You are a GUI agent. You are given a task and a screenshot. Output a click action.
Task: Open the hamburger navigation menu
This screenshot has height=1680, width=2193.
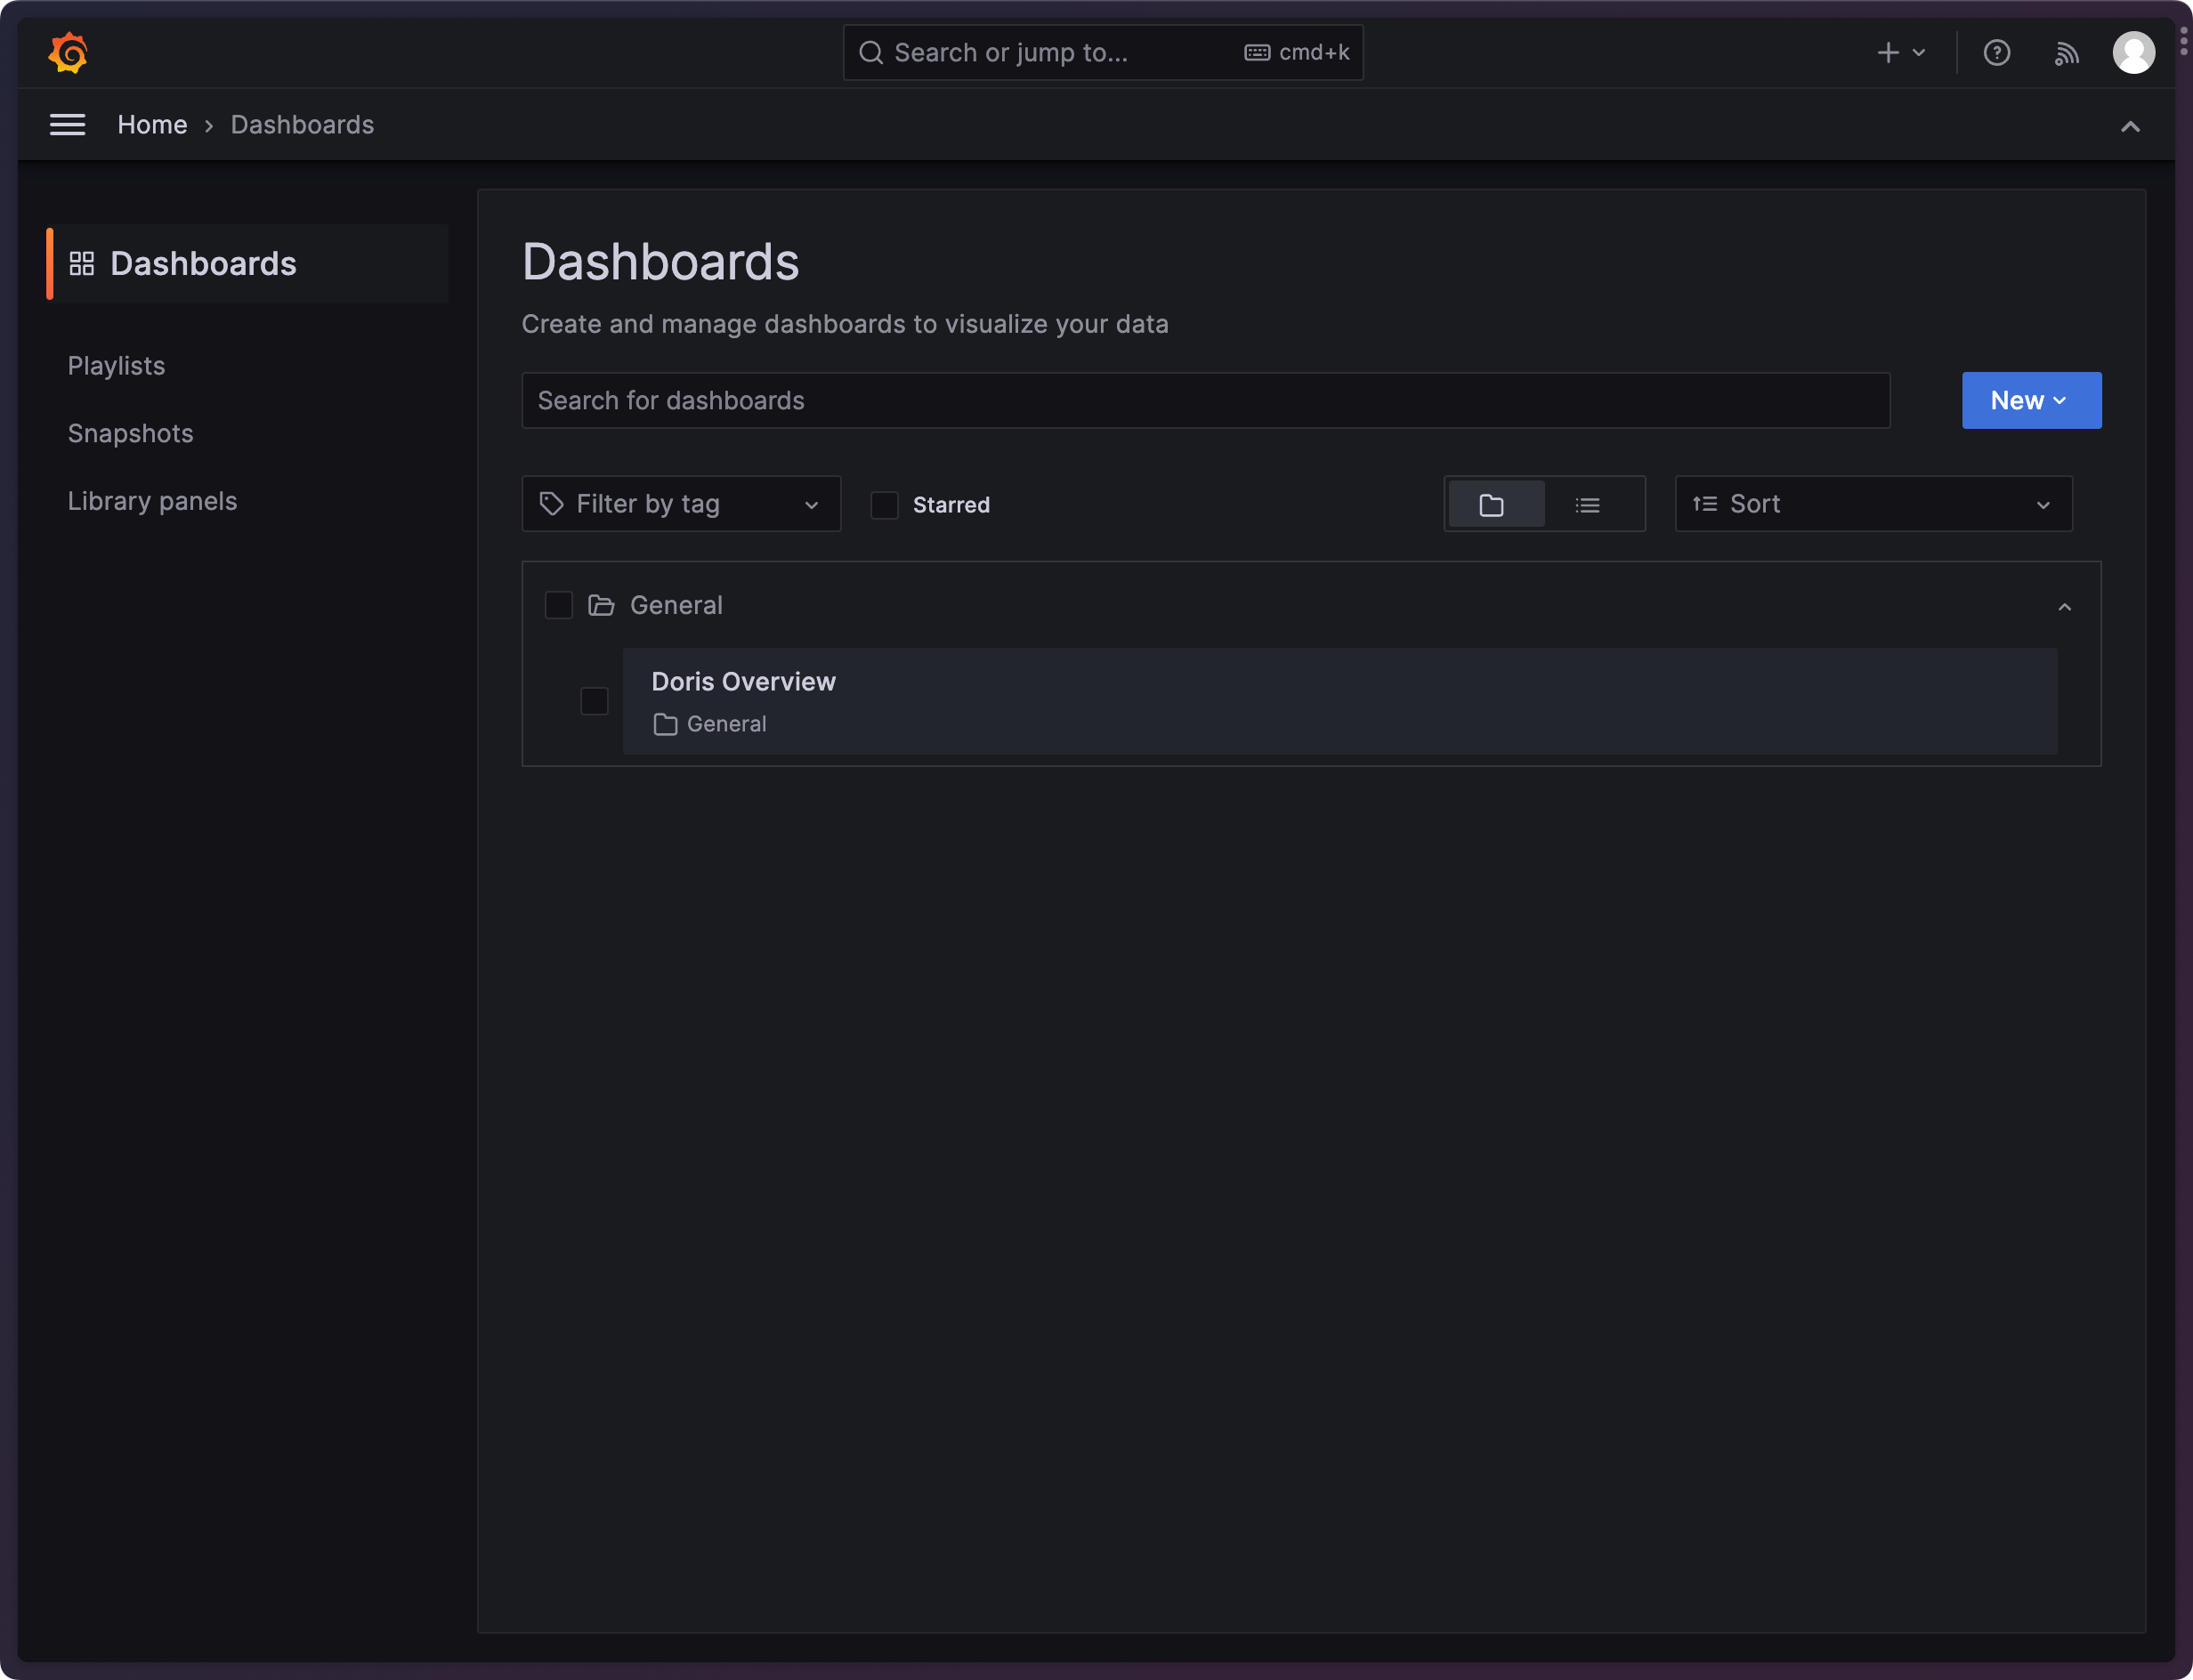[x=67, y=124]
